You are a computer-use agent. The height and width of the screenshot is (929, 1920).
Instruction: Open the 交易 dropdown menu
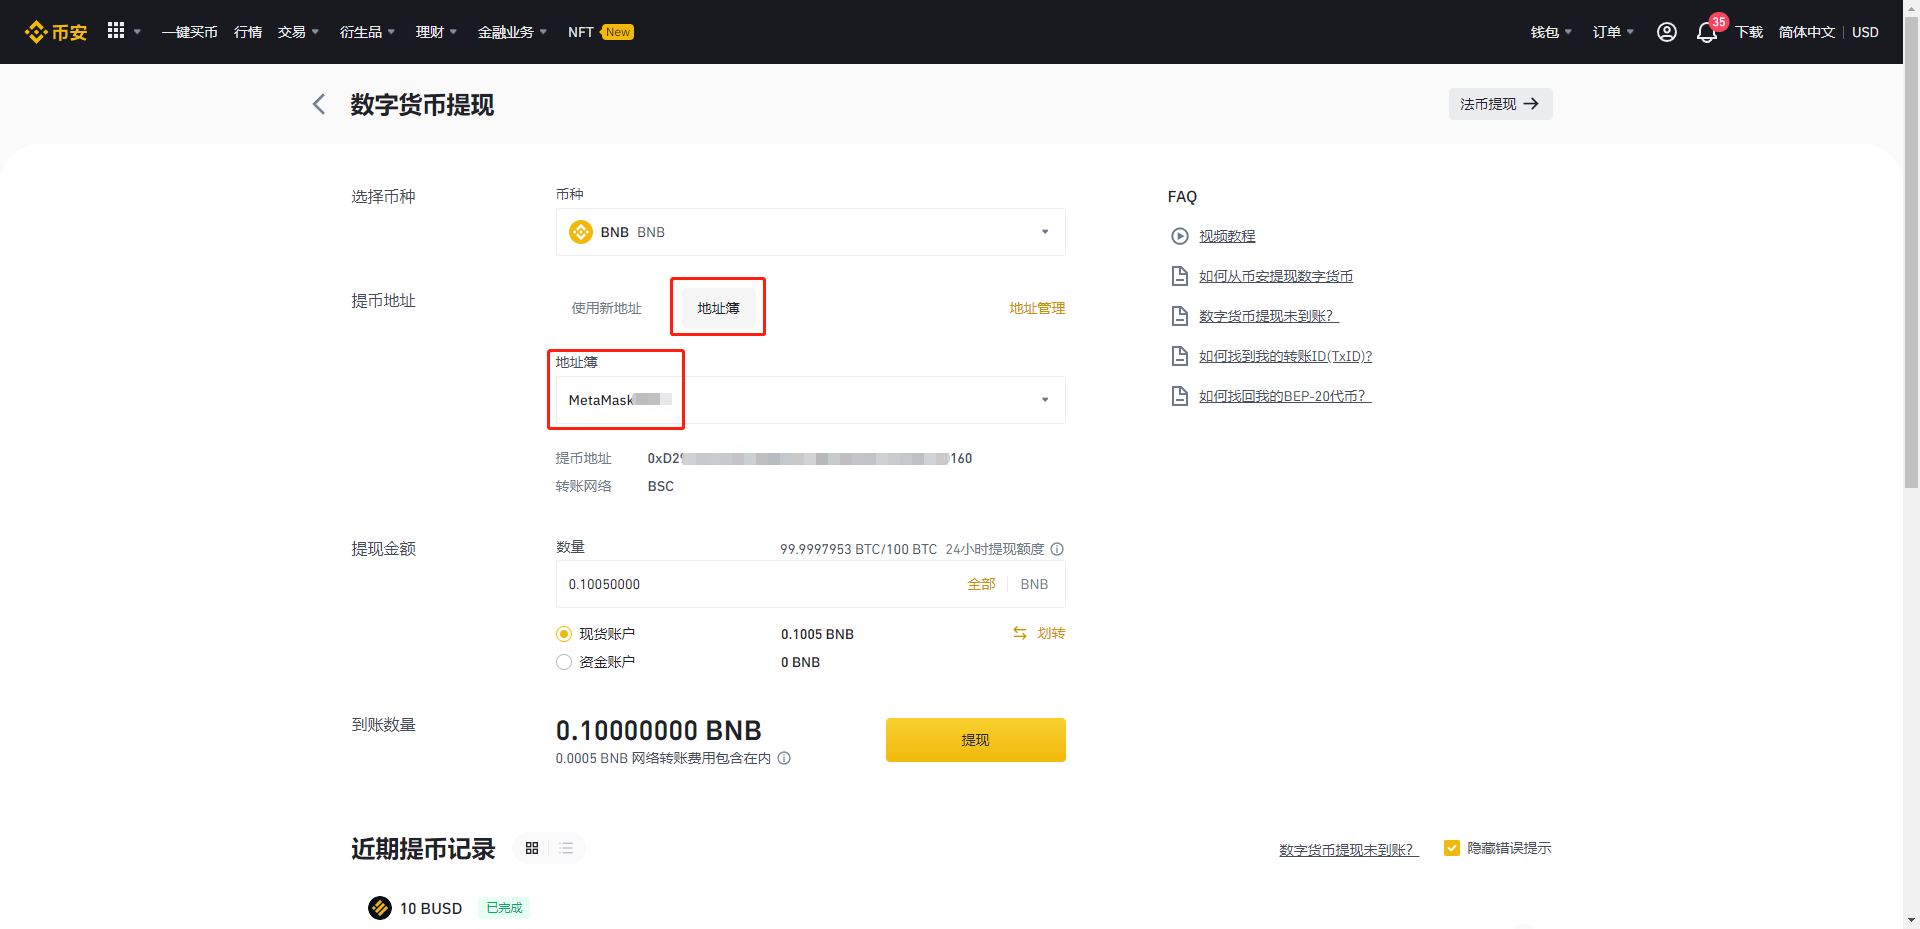coord(298,32)
